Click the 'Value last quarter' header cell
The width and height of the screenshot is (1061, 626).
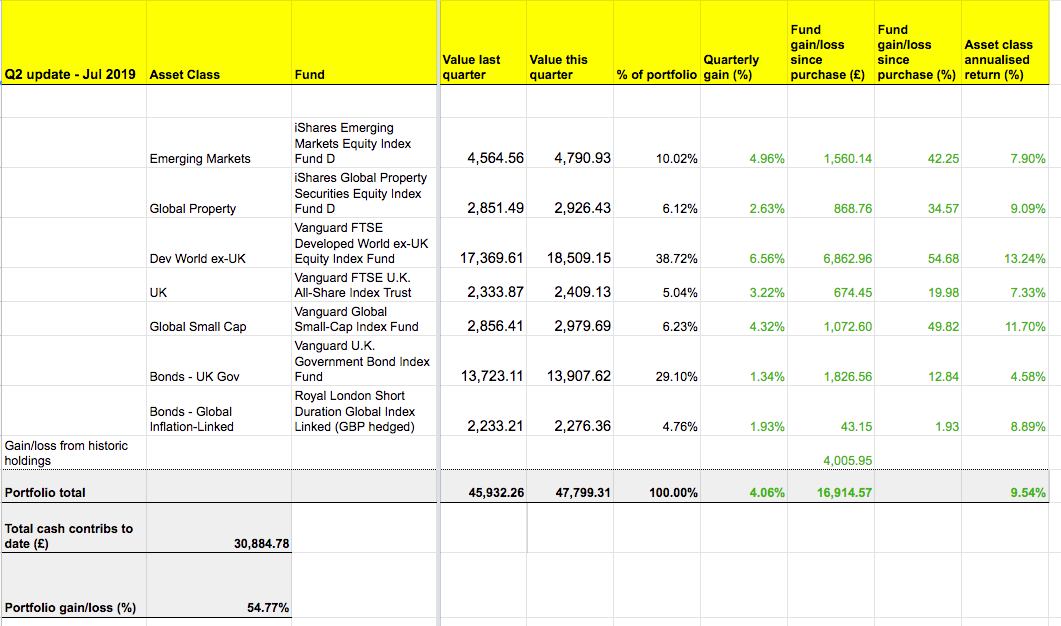point(471,66)
